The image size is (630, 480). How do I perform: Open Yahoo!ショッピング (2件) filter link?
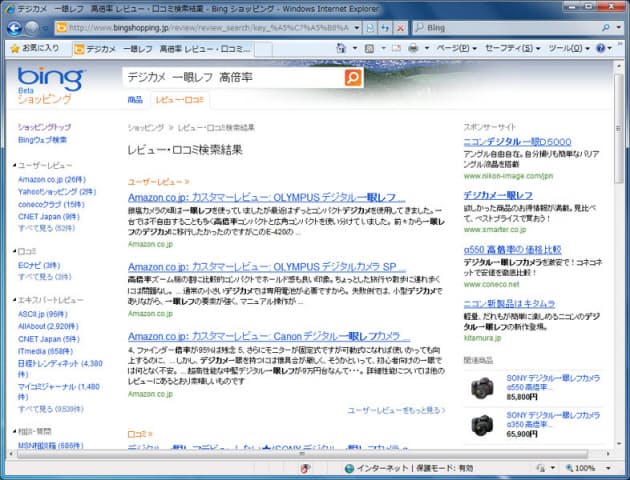[x=57, y=192]
